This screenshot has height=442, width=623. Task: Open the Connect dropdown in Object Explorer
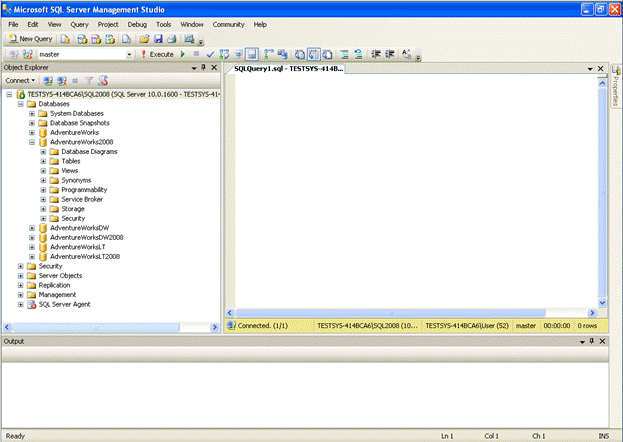pyautogui.click(x=20, y=81)
